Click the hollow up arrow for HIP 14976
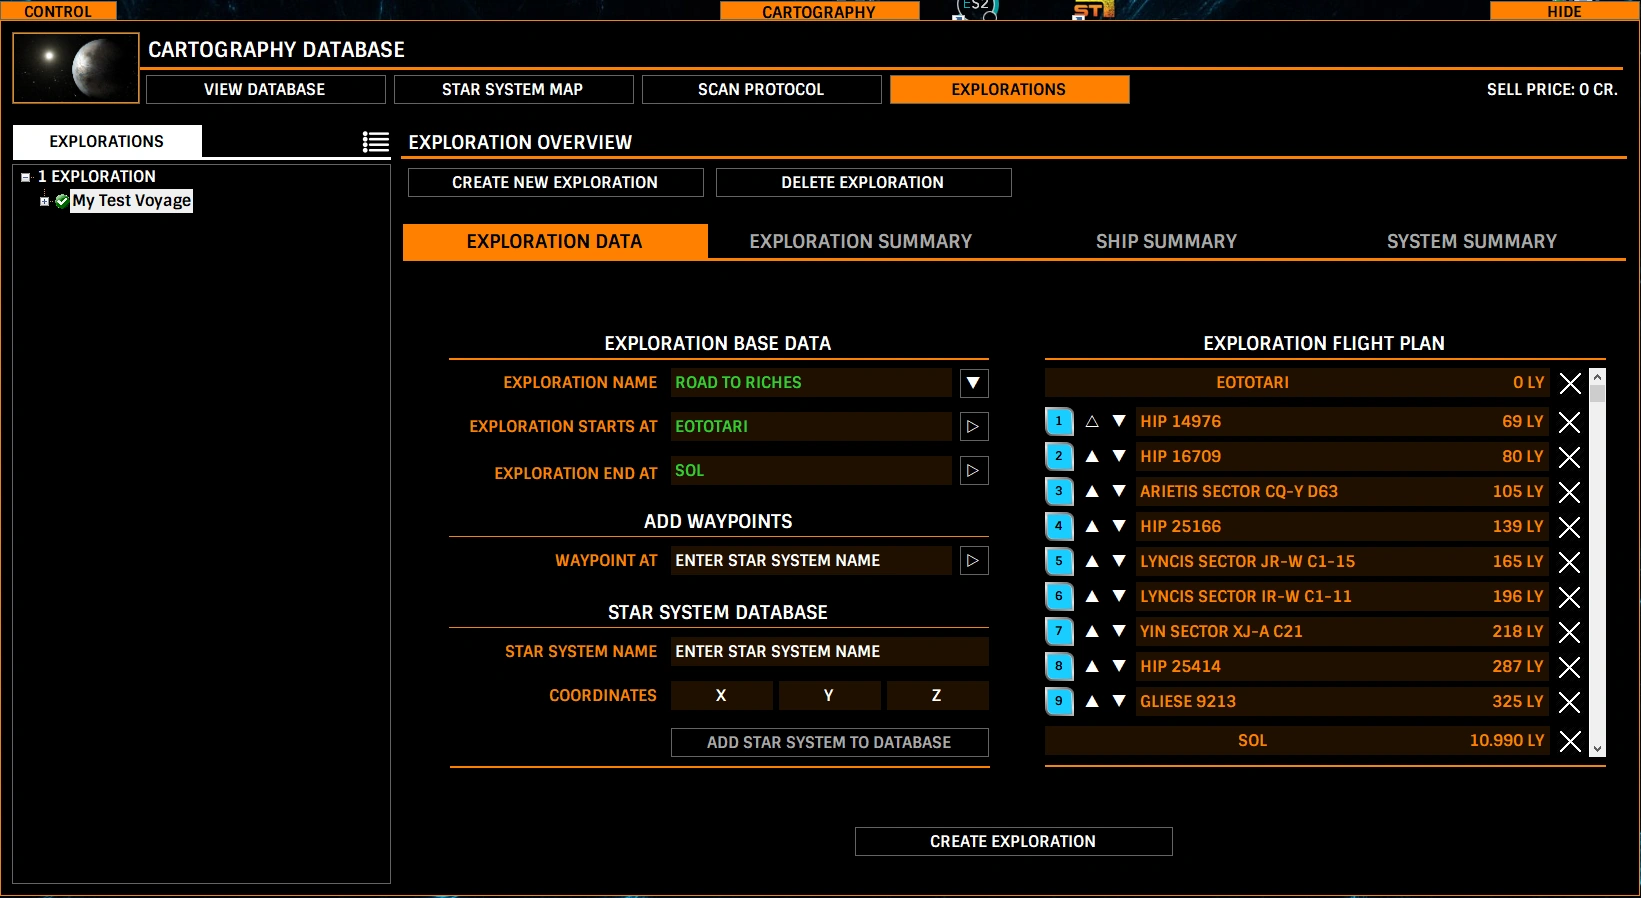Image resolution: width=1641 pixels, height=898 pixels. click(x=1092, y=421)
